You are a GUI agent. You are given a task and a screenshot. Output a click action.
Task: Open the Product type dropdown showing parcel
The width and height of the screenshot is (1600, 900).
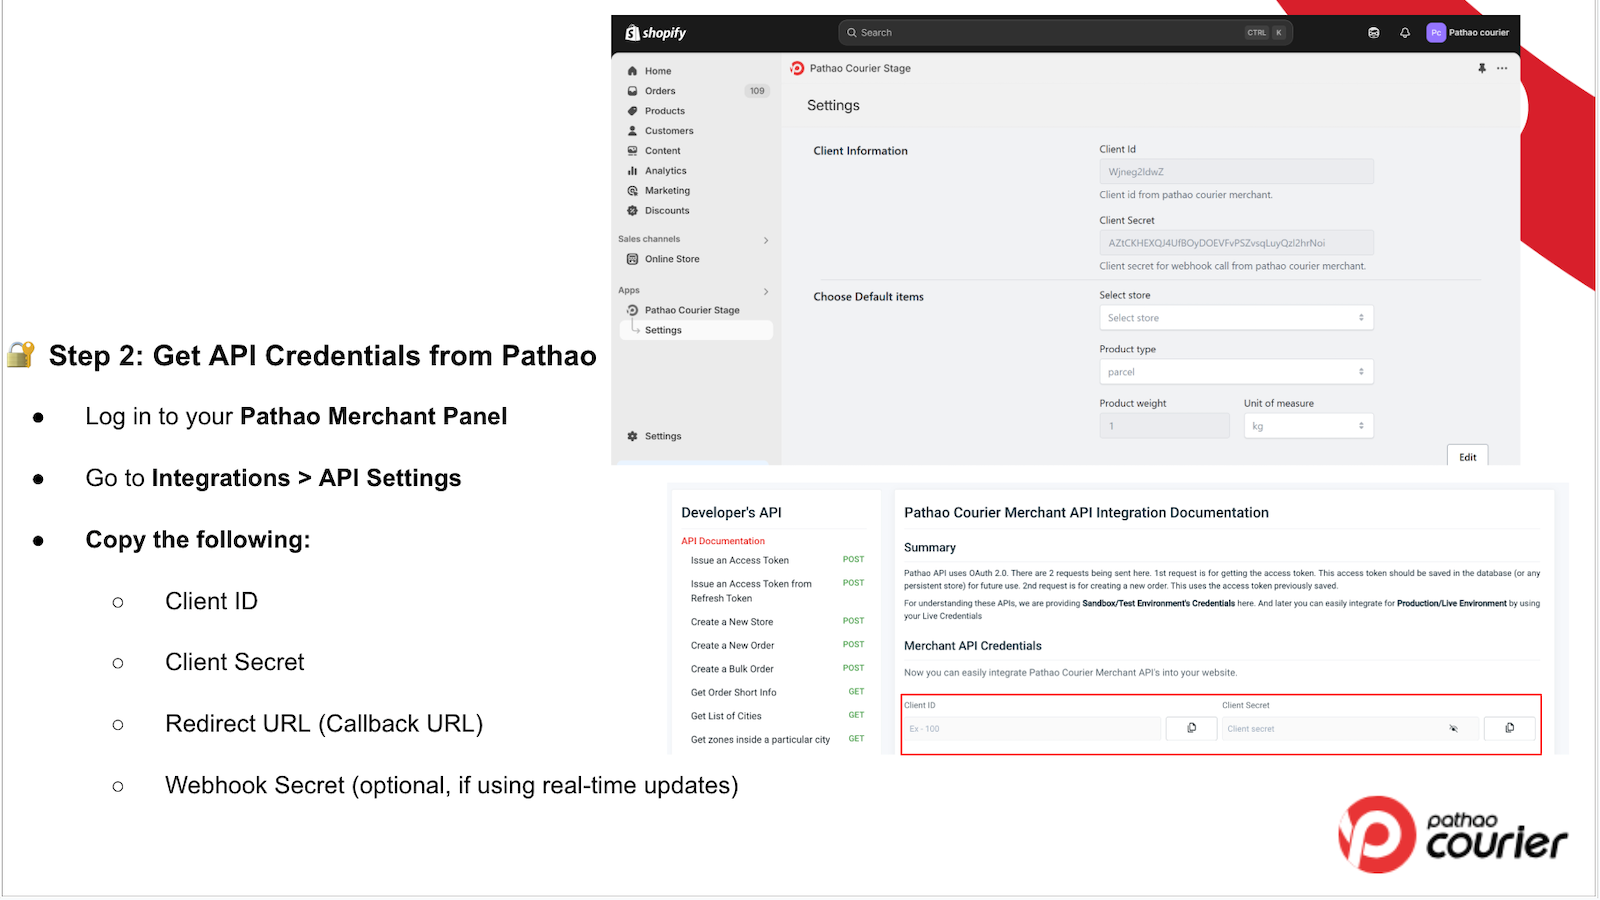[1236, 372]
